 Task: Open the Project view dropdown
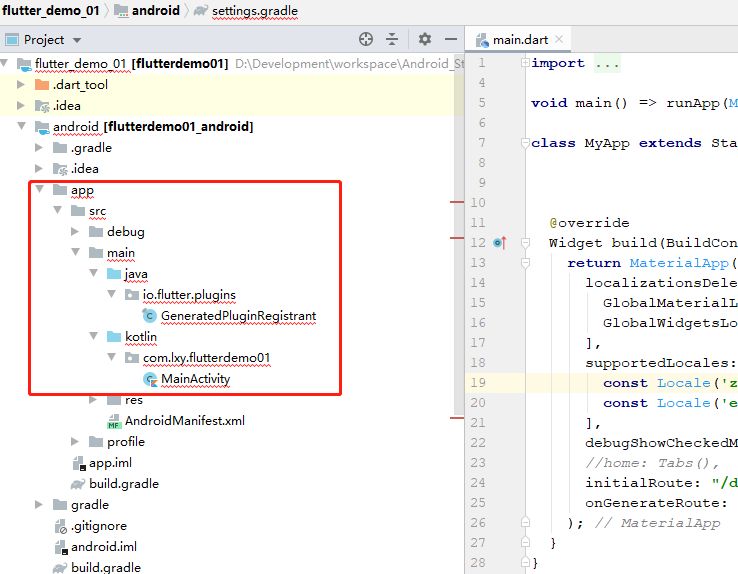77,40
